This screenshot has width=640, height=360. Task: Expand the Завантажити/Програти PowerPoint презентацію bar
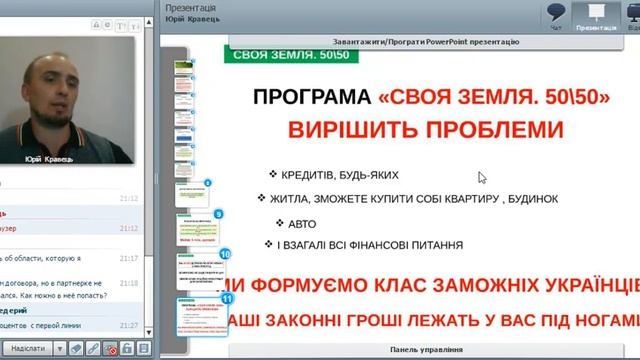[x=426, y=42]
